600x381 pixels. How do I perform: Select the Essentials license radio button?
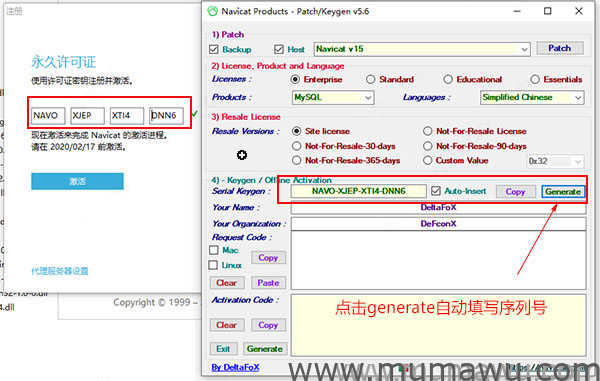point(535,80)
